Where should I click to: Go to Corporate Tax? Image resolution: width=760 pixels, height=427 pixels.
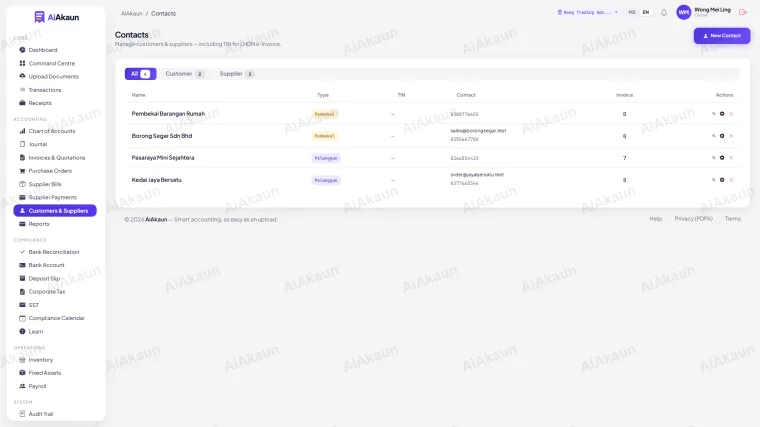47,292
